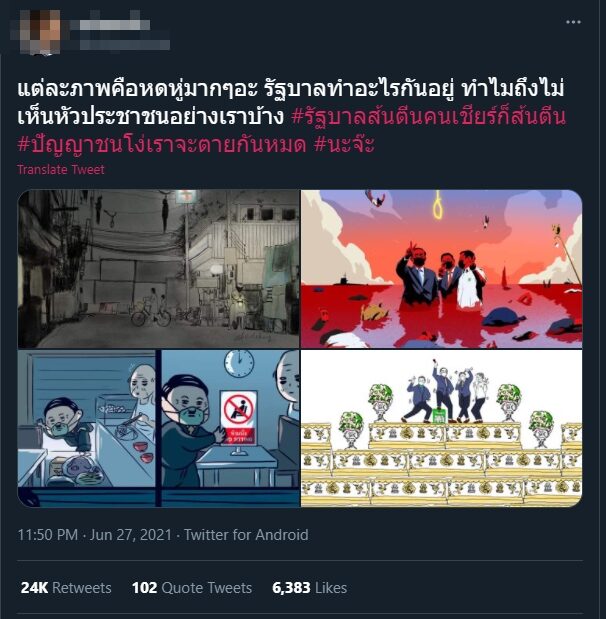Click Translate Tweet

pyautogui.click(x=61, y=170)
